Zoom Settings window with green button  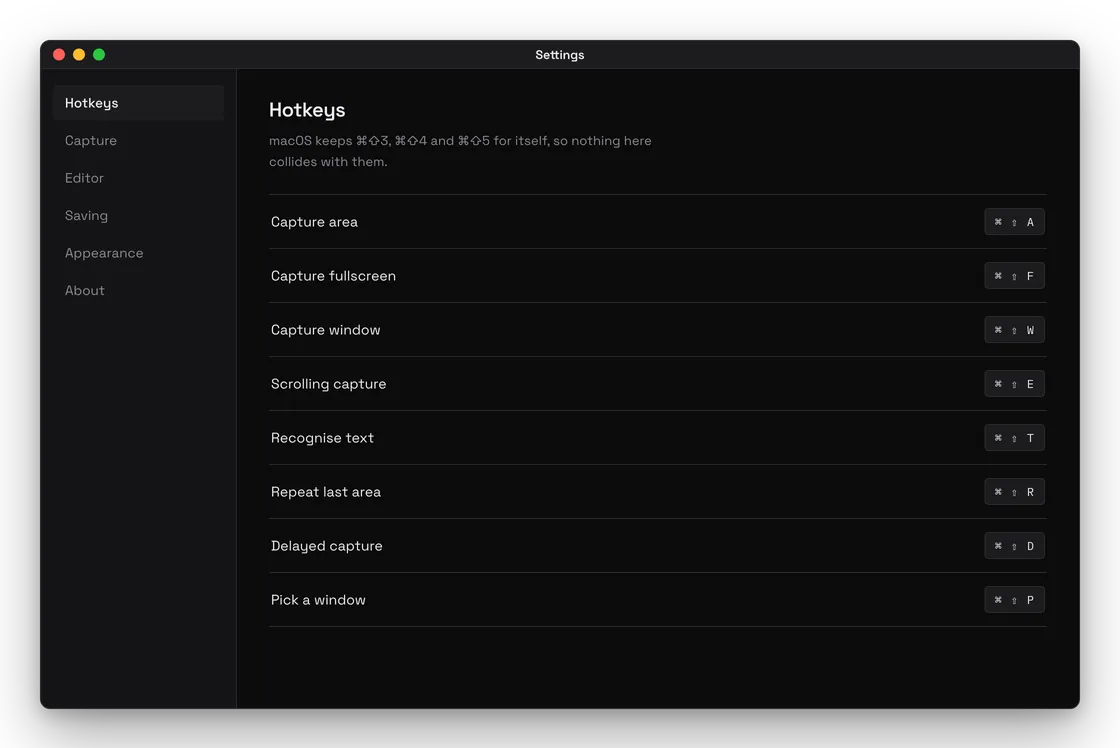coord(99,55)
